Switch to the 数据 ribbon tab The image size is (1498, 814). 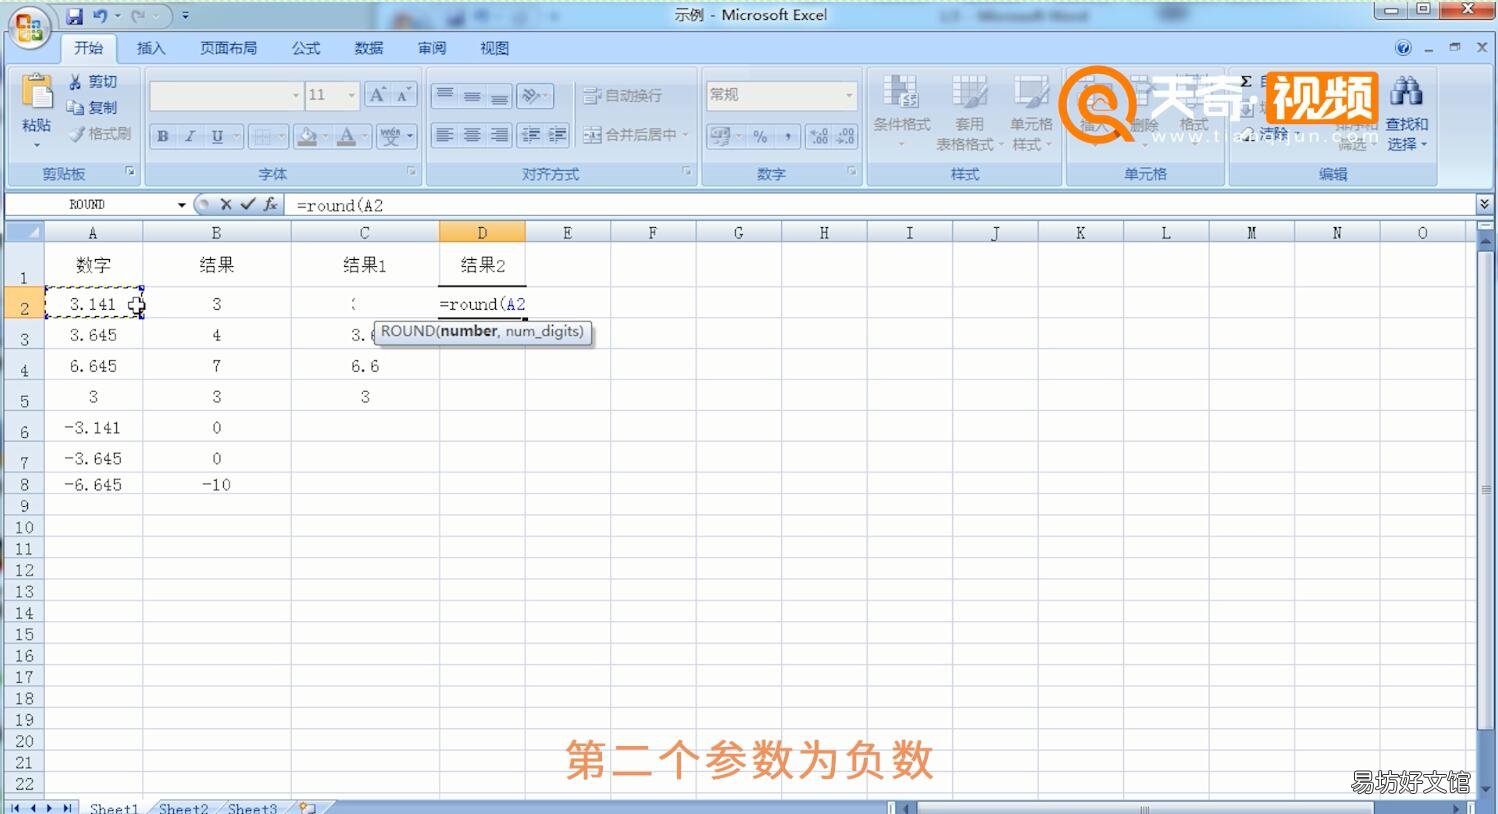point(369,48)
